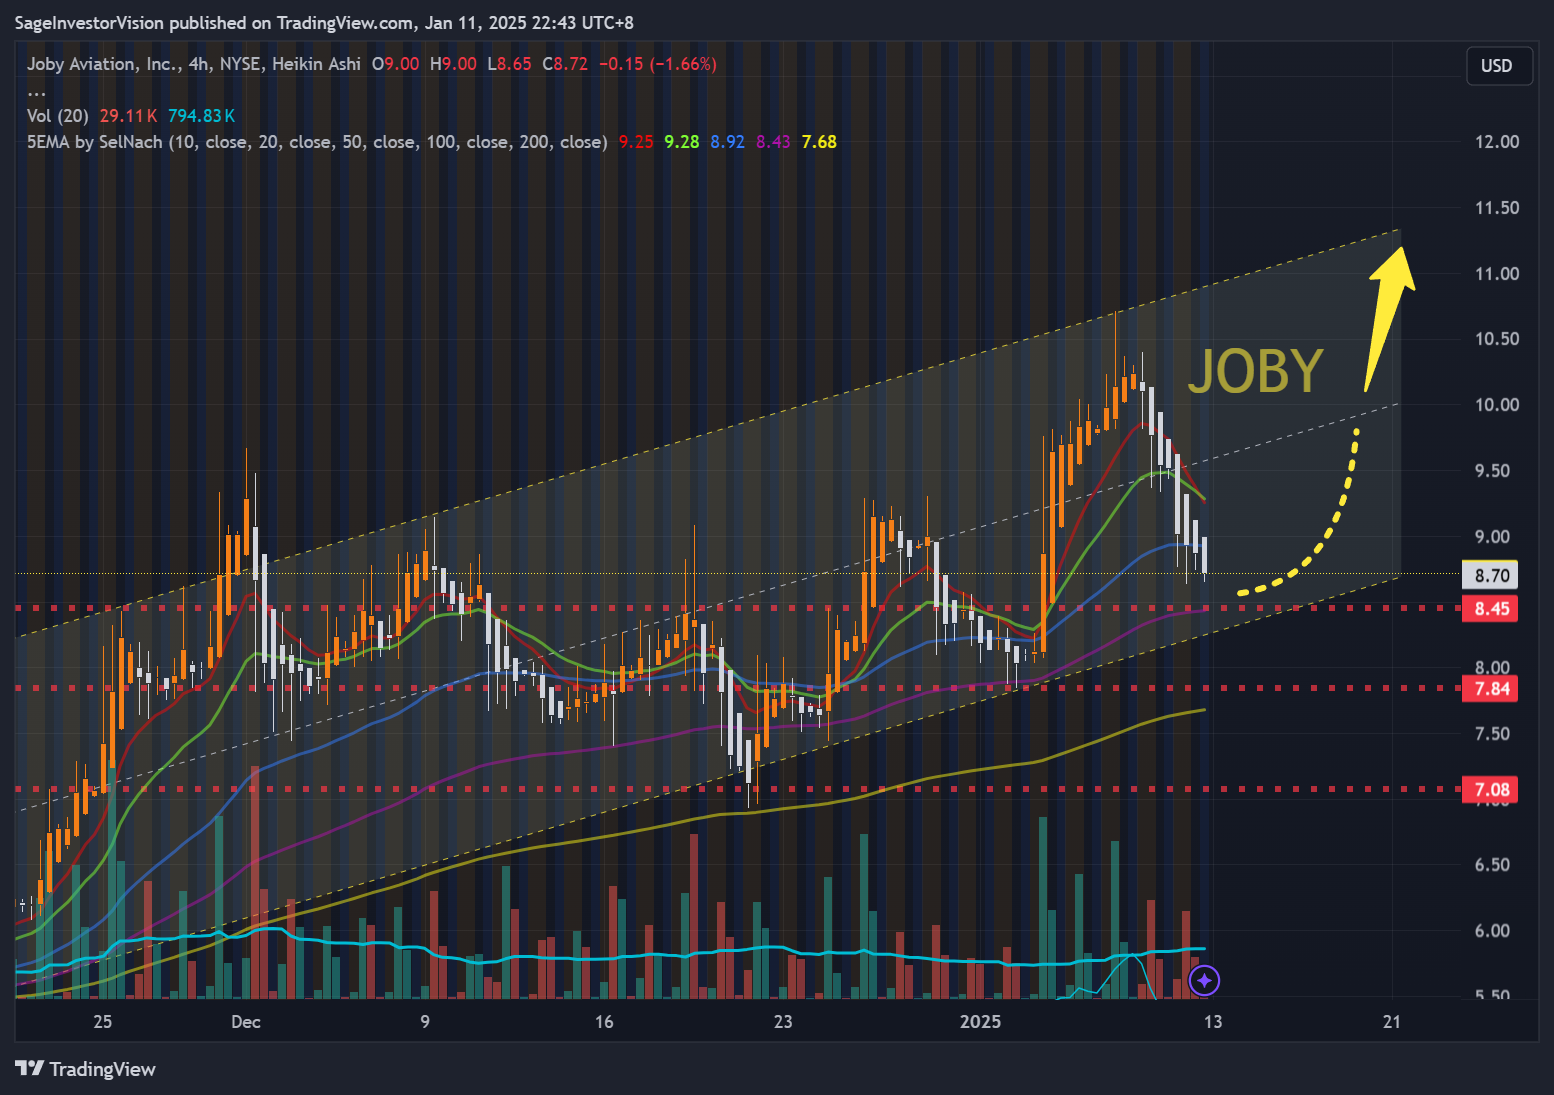1554x1095 pixels.
Task: Click the red 7.84 price level label
Action: coord(1491,688)
